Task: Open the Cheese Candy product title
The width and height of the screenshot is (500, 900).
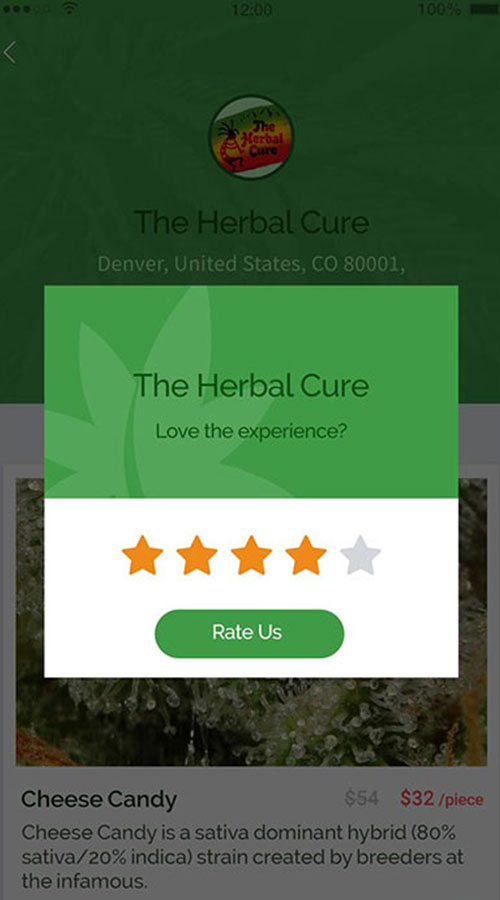Action: pos(99,799)
